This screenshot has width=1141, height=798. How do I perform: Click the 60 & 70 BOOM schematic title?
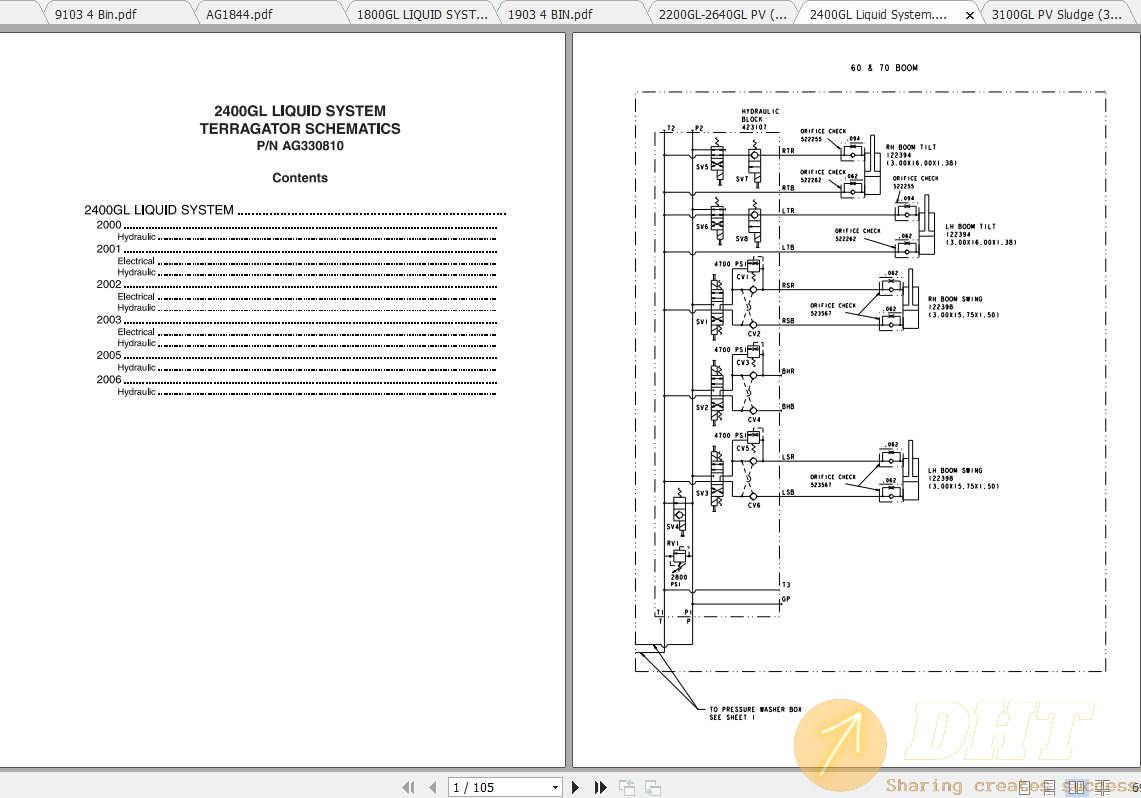pyautogui.click(x=884, y=68)
